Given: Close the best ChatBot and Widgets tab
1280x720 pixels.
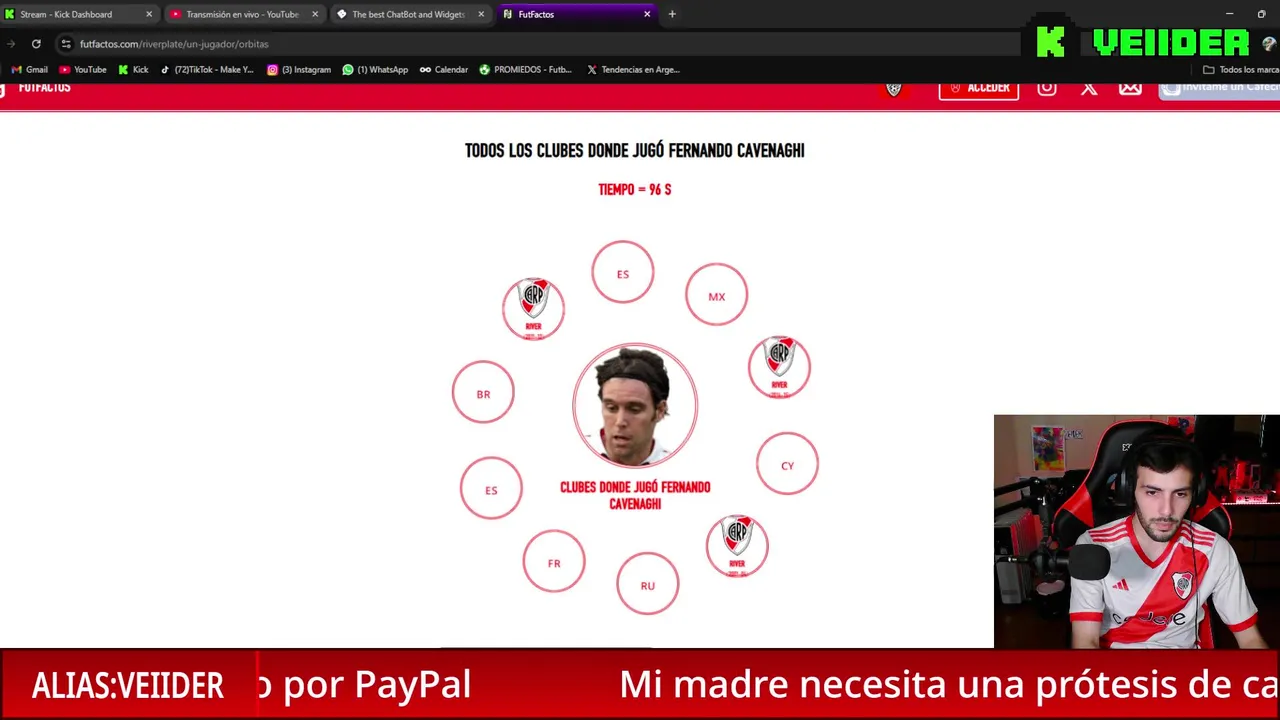Looking at the screenshot, I should tap(481, 14).
